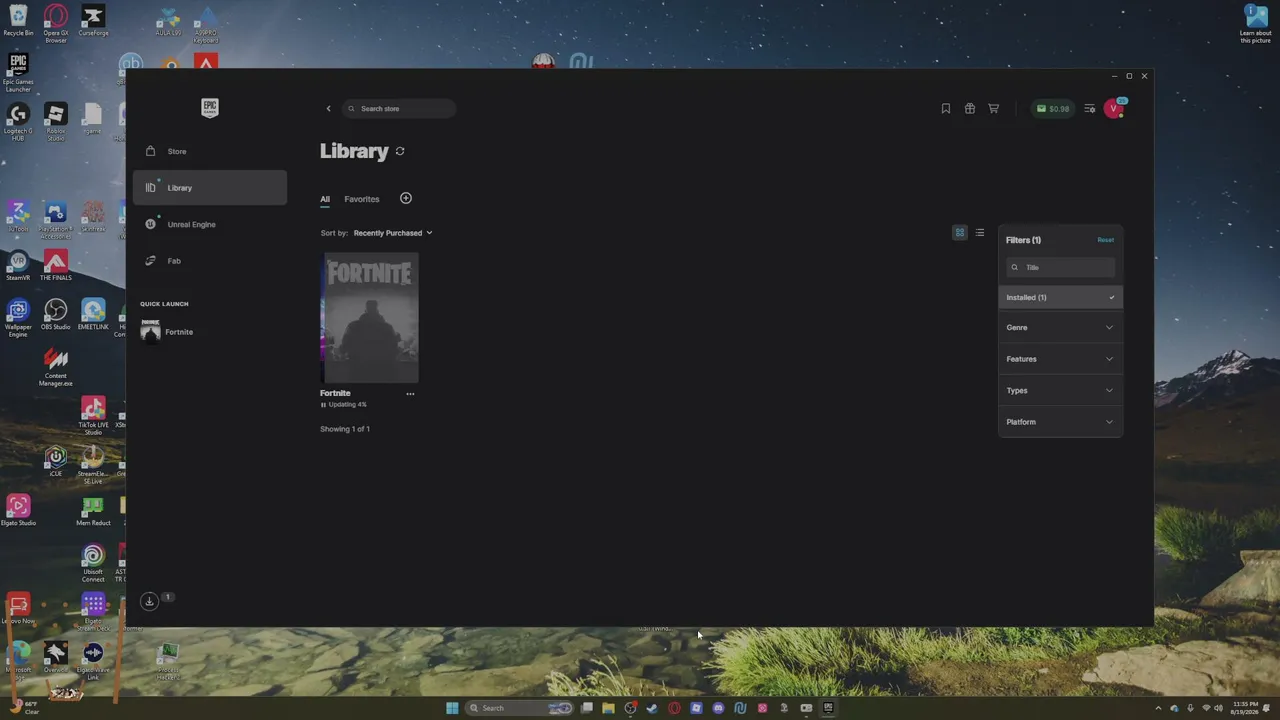Open the shopping cart
Screen dimensions: 1280x720
coord(994,109)
